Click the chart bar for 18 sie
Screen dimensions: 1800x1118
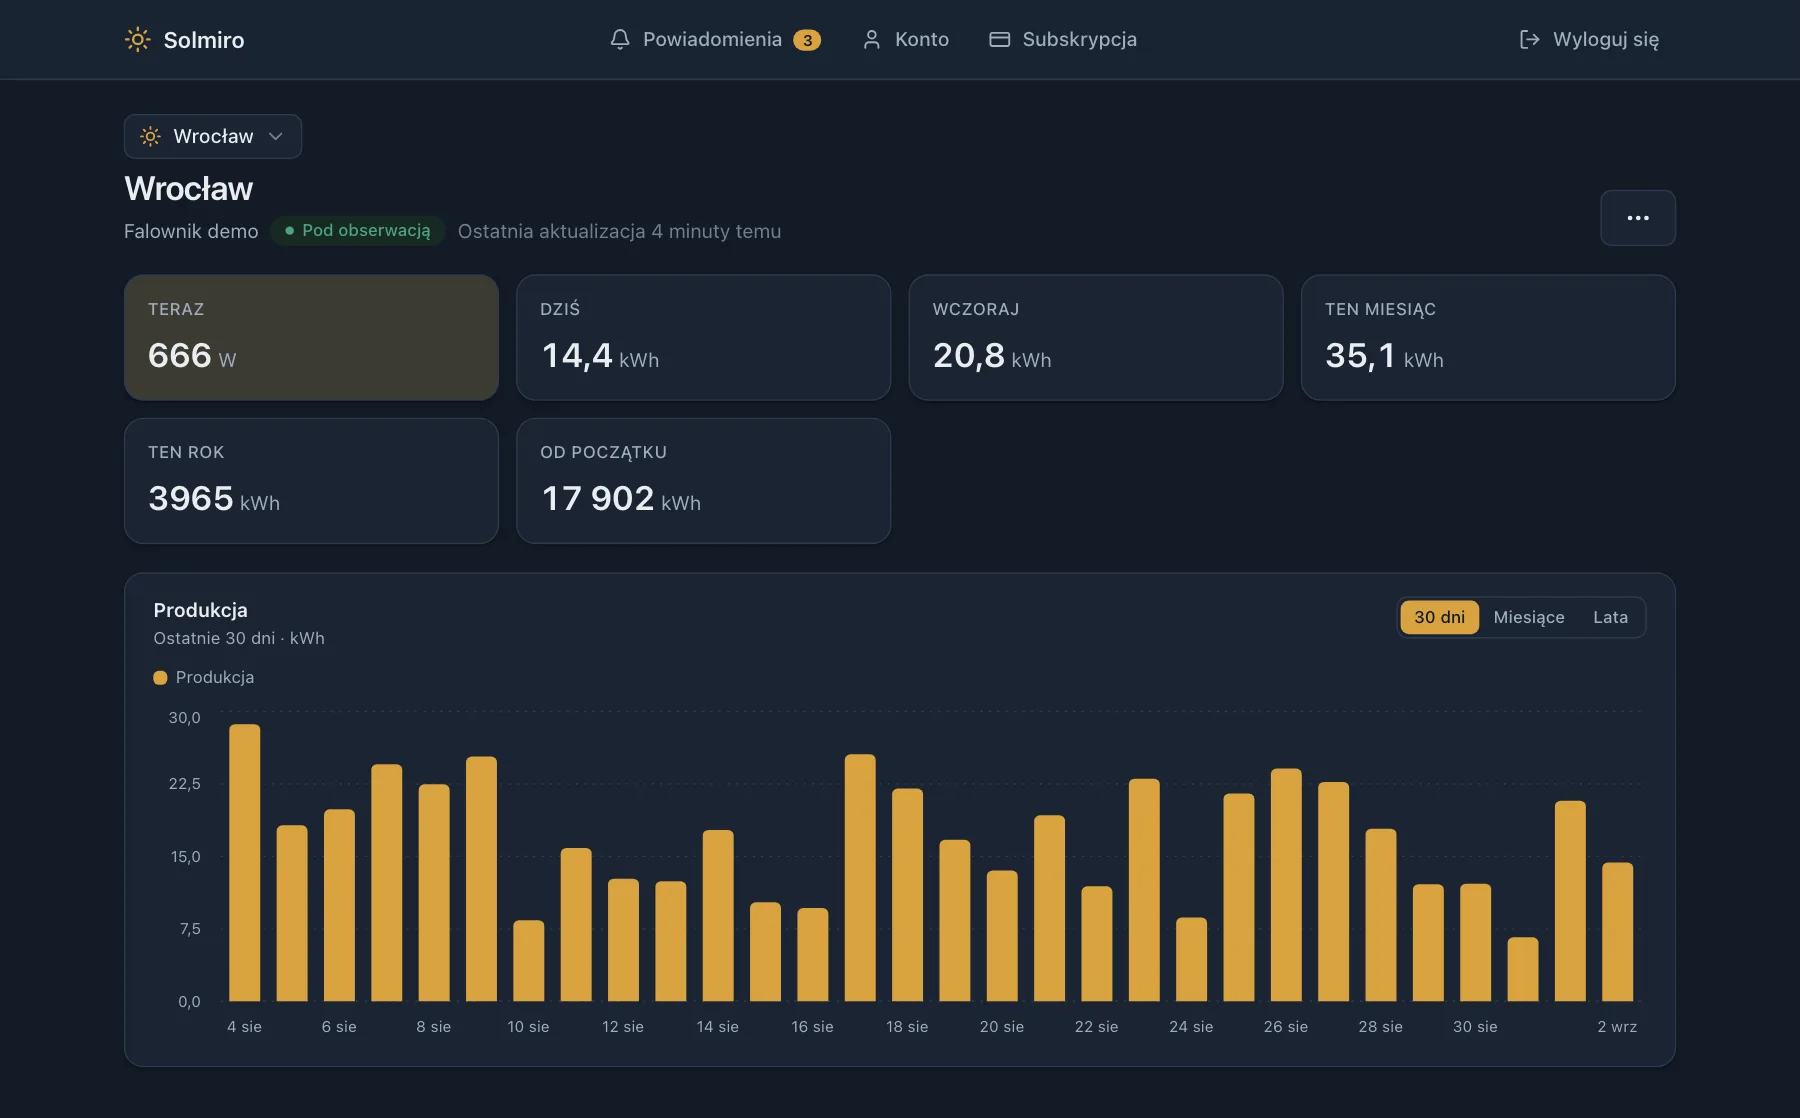click(907, 895)
